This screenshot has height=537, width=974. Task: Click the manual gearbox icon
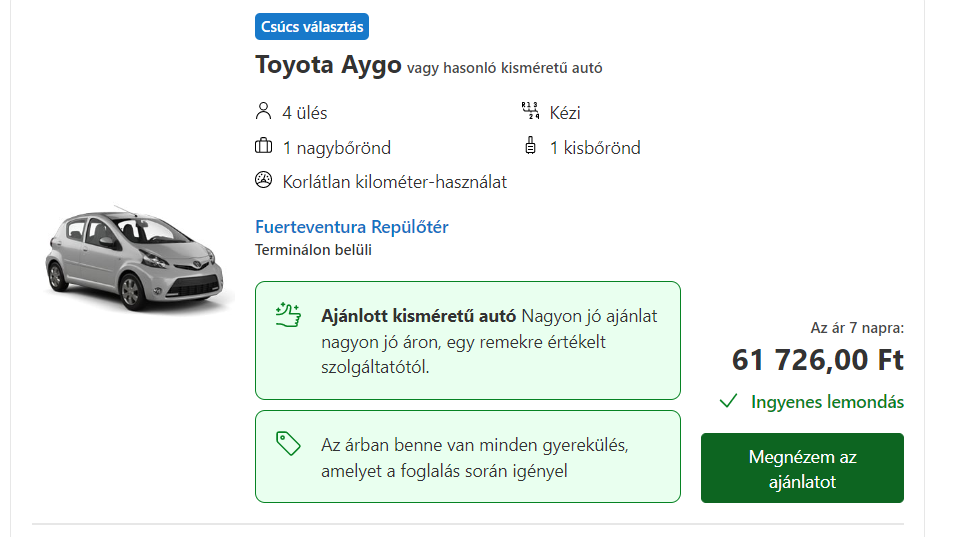[530, 111]
